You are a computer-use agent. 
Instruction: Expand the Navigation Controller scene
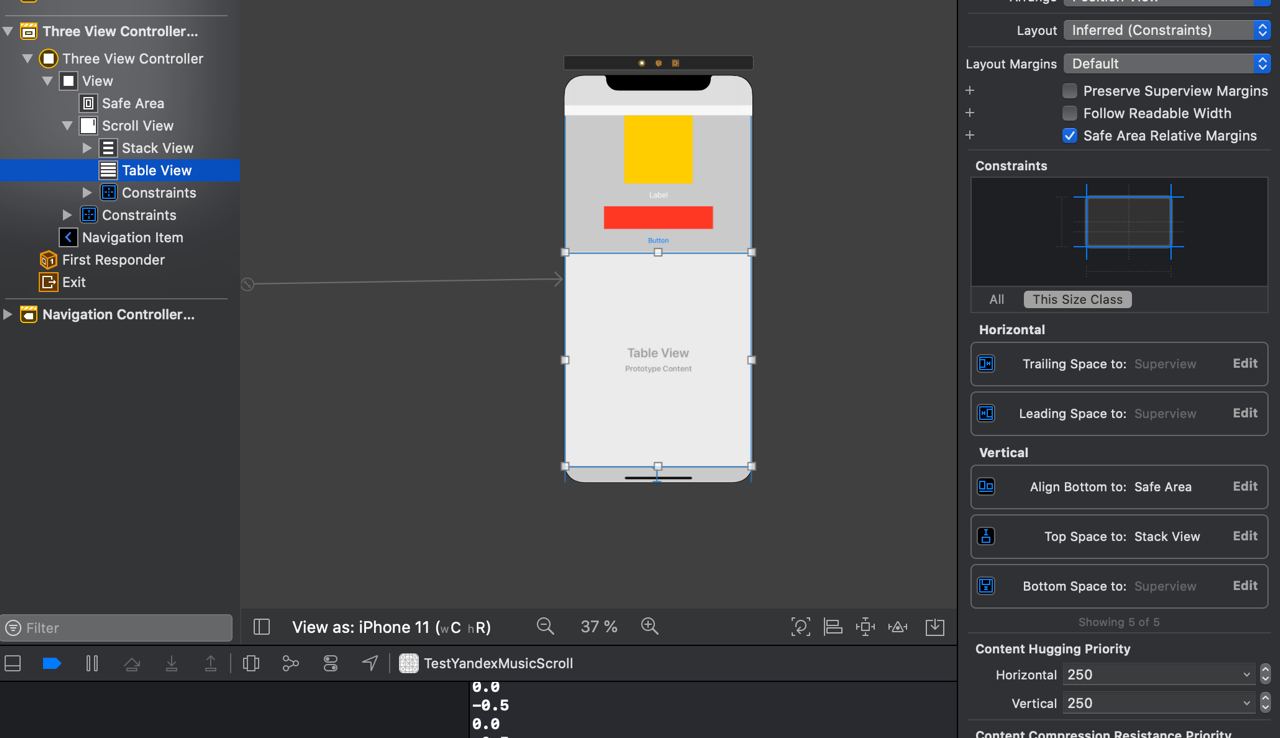click(8, 314)
